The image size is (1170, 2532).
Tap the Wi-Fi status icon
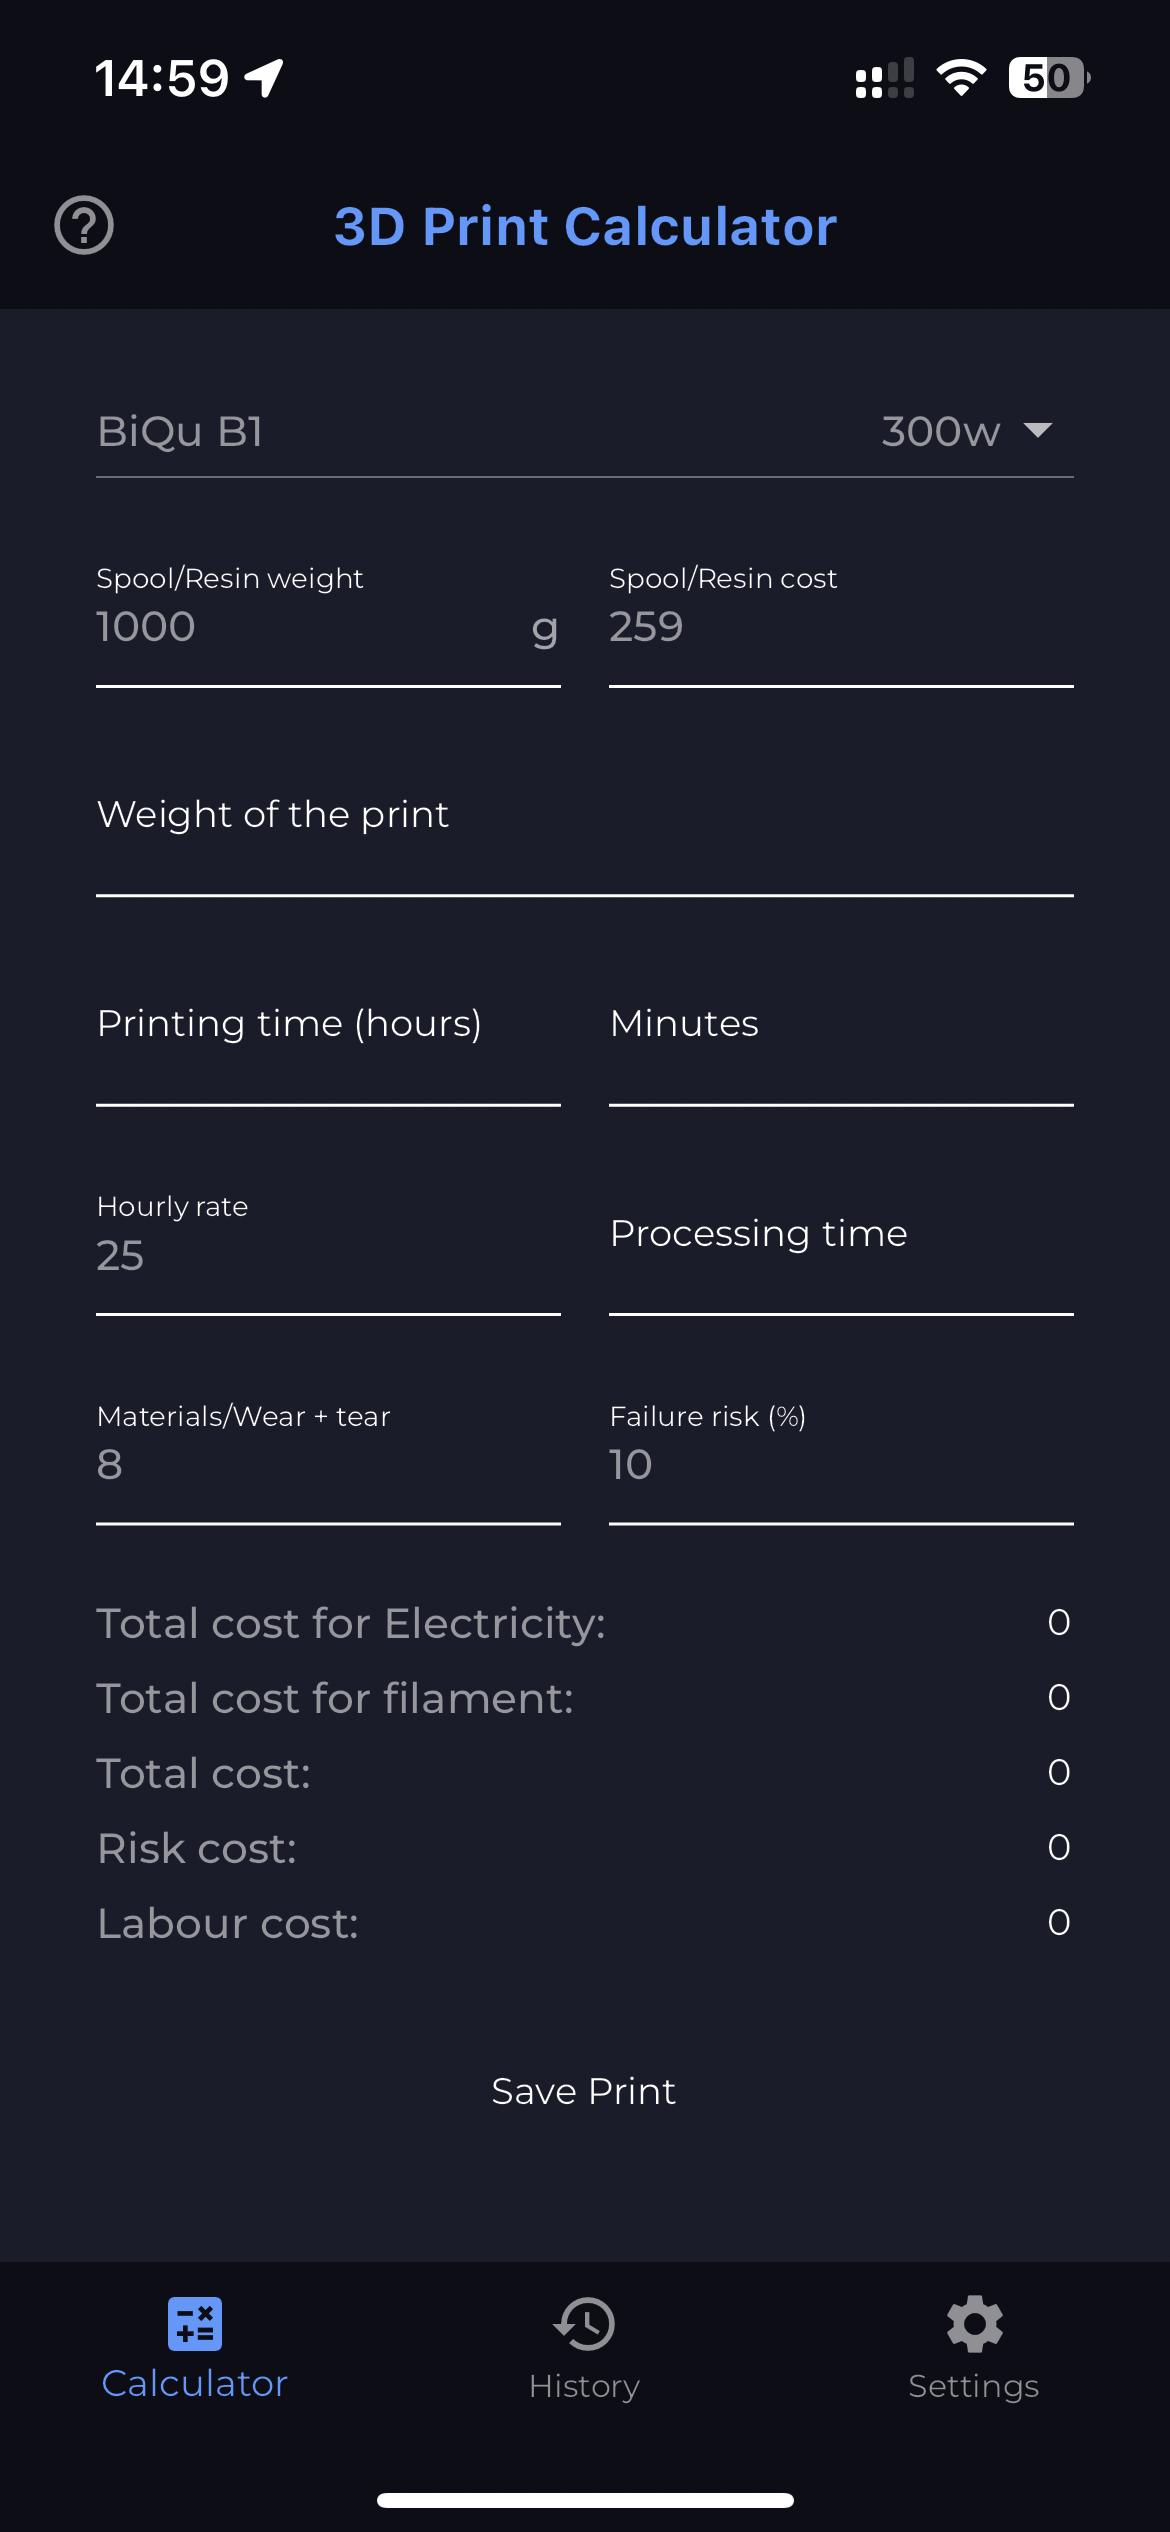pyautogui.click(x=961, y=78)
